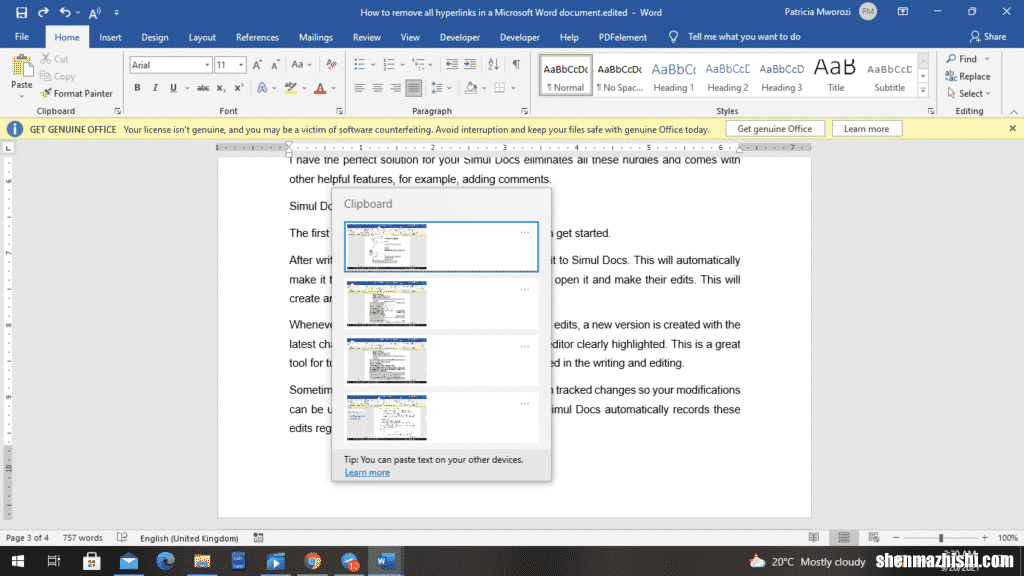The width and height of the screenshot is (1024, 576).
Task: Switch to Web Layout view
Action: pos(874,537)
